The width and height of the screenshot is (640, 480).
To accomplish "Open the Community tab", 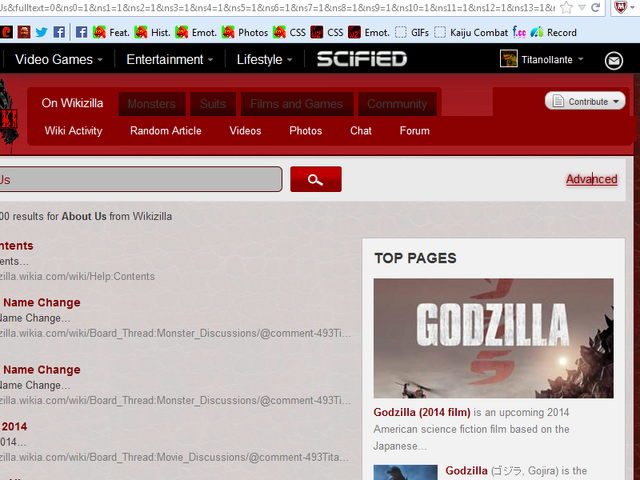I will [397, 104].
